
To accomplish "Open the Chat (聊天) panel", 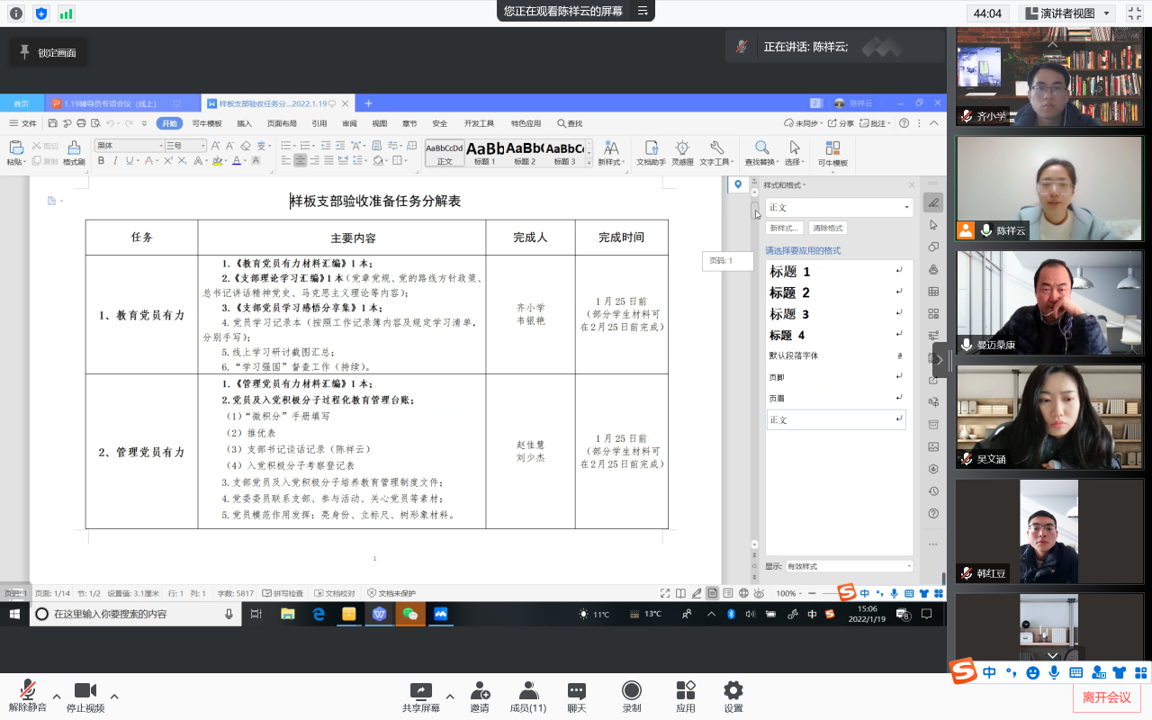I will pos(576,696).
